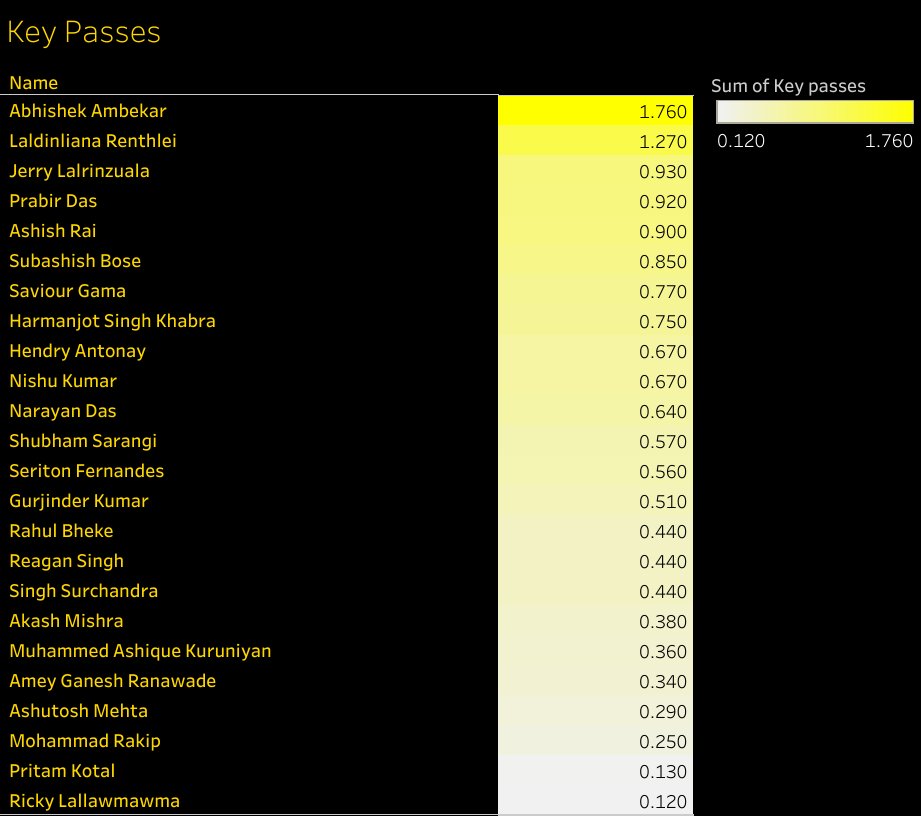Select the Name column header
The image size is (921, 816).
pos(31,82)
